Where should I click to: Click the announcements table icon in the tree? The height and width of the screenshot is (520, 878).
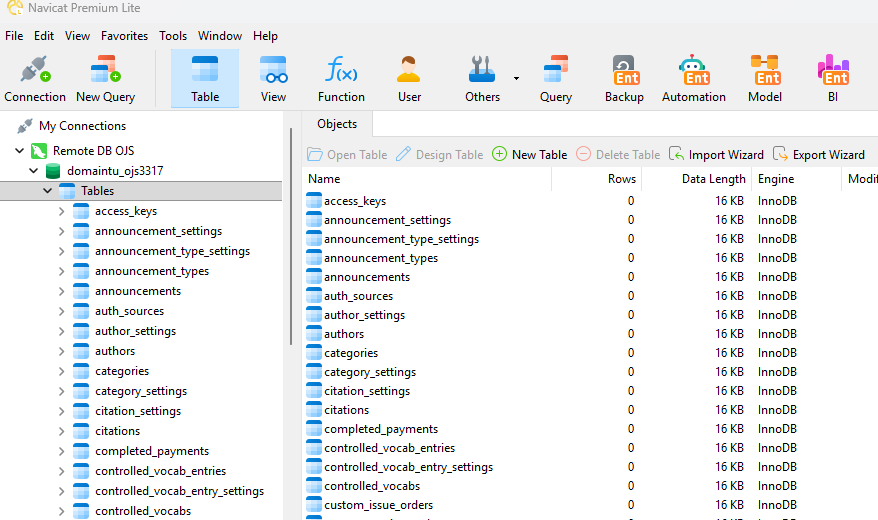(81, 291)
